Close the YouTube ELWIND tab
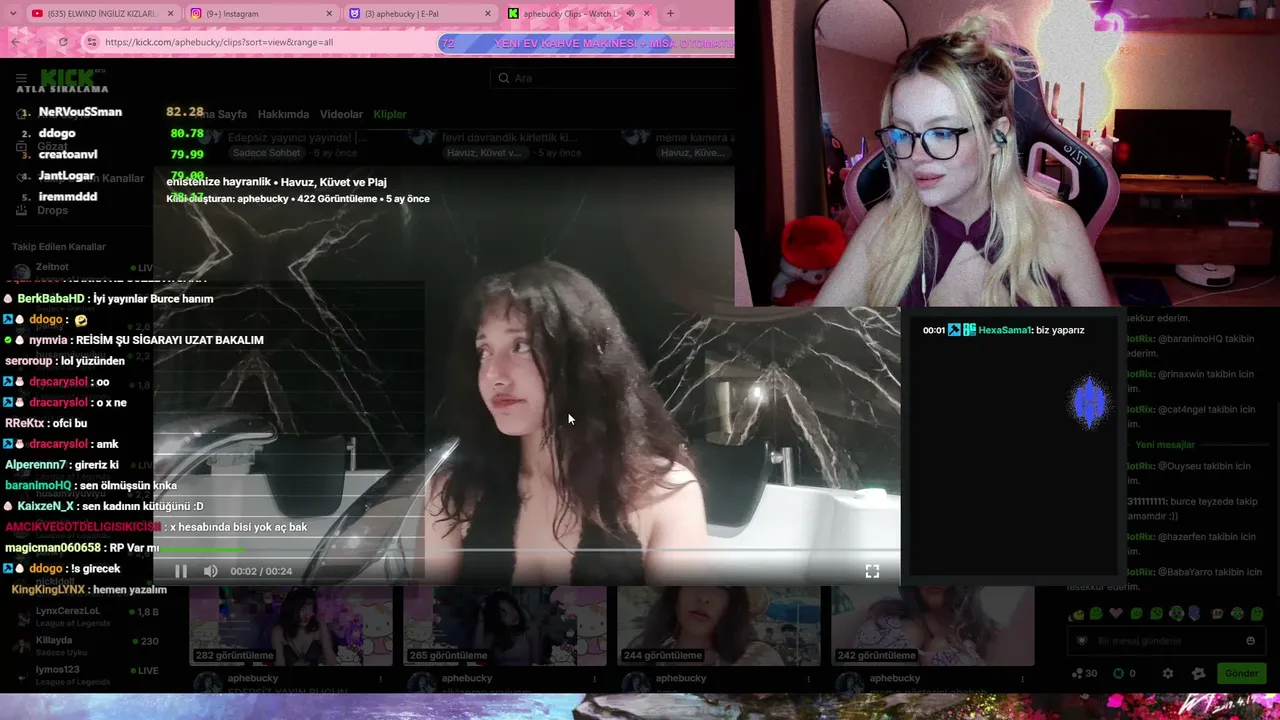The height and width of the screenshot is (720, 1280). coord(170,14)
